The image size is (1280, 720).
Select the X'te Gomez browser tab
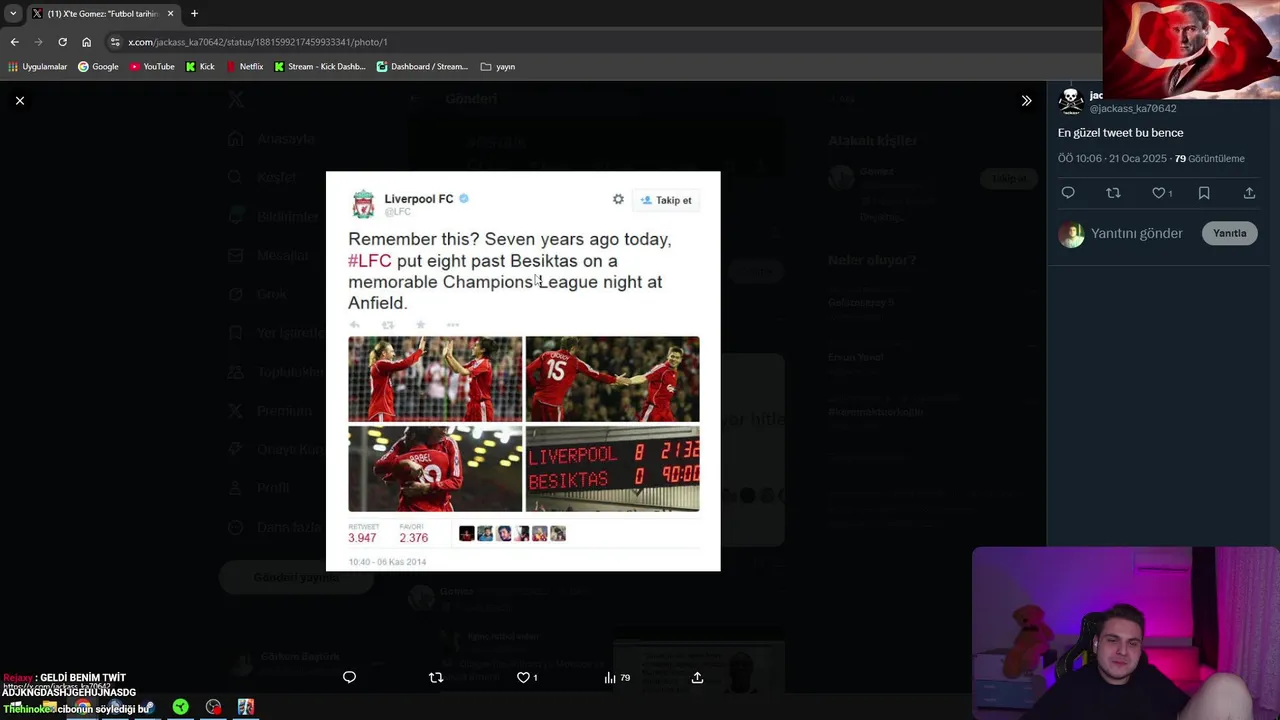(102, 14)
